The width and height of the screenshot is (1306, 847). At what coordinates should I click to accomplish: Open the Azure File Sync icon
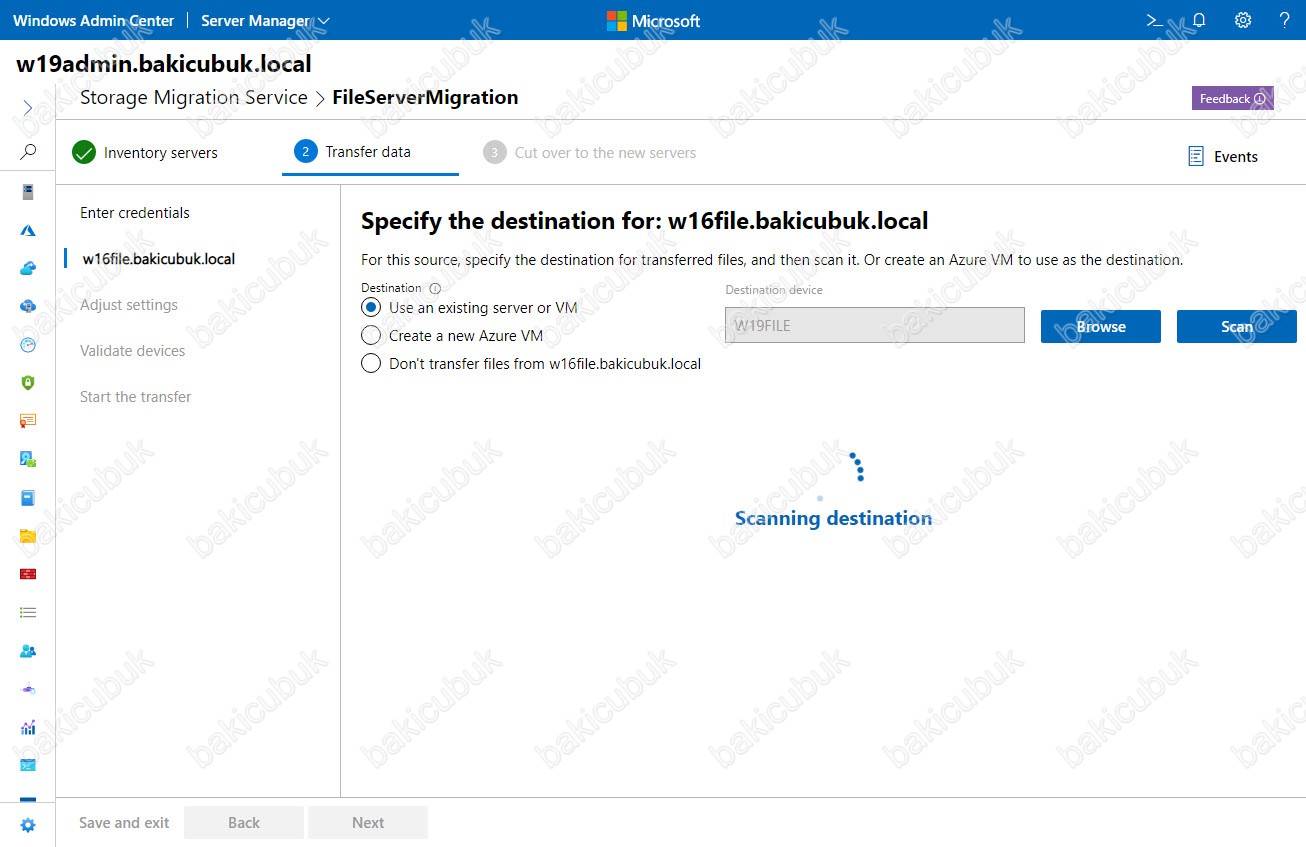click(28, 306)
